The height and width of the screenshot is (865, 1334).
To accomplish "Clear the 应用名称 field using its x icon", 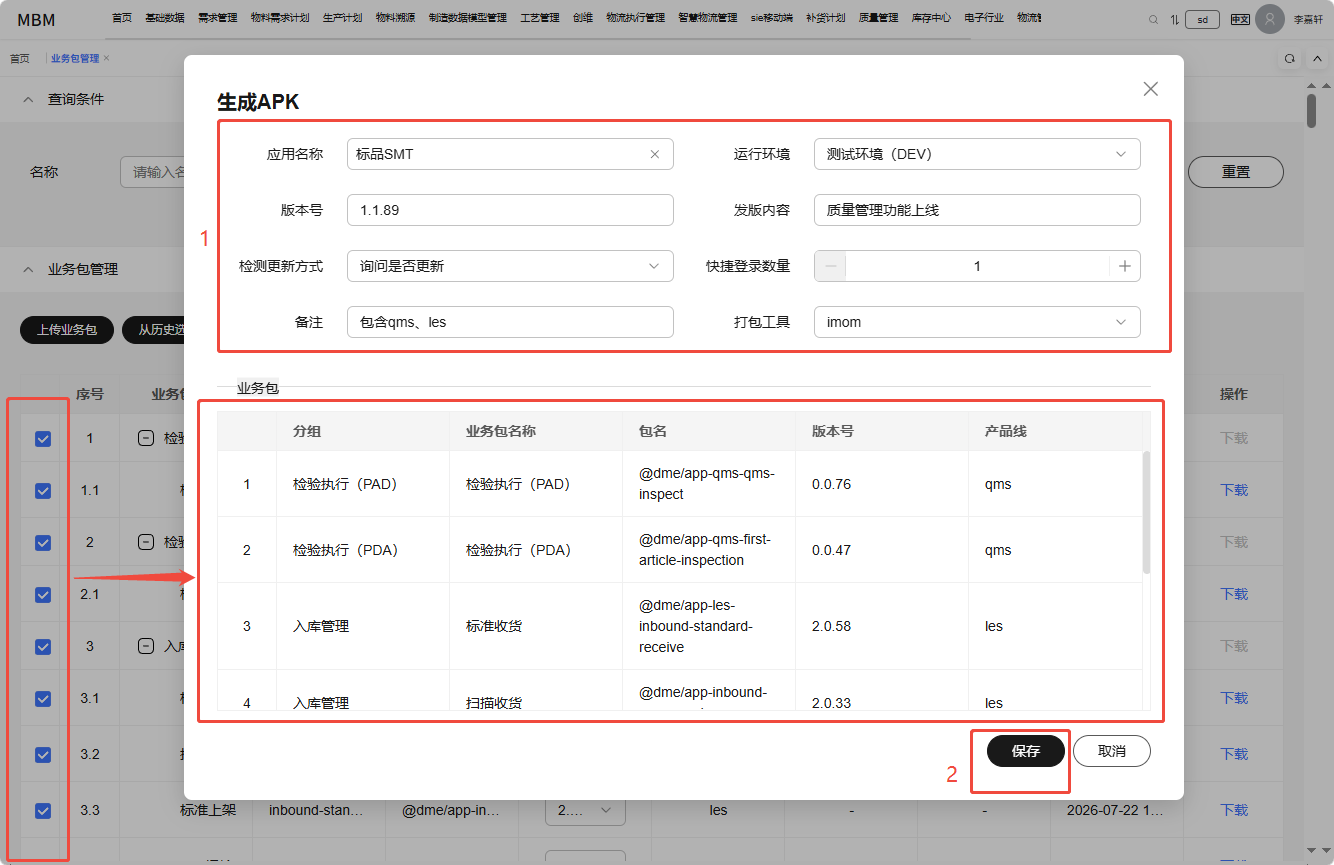I will [x=655, y=154].
